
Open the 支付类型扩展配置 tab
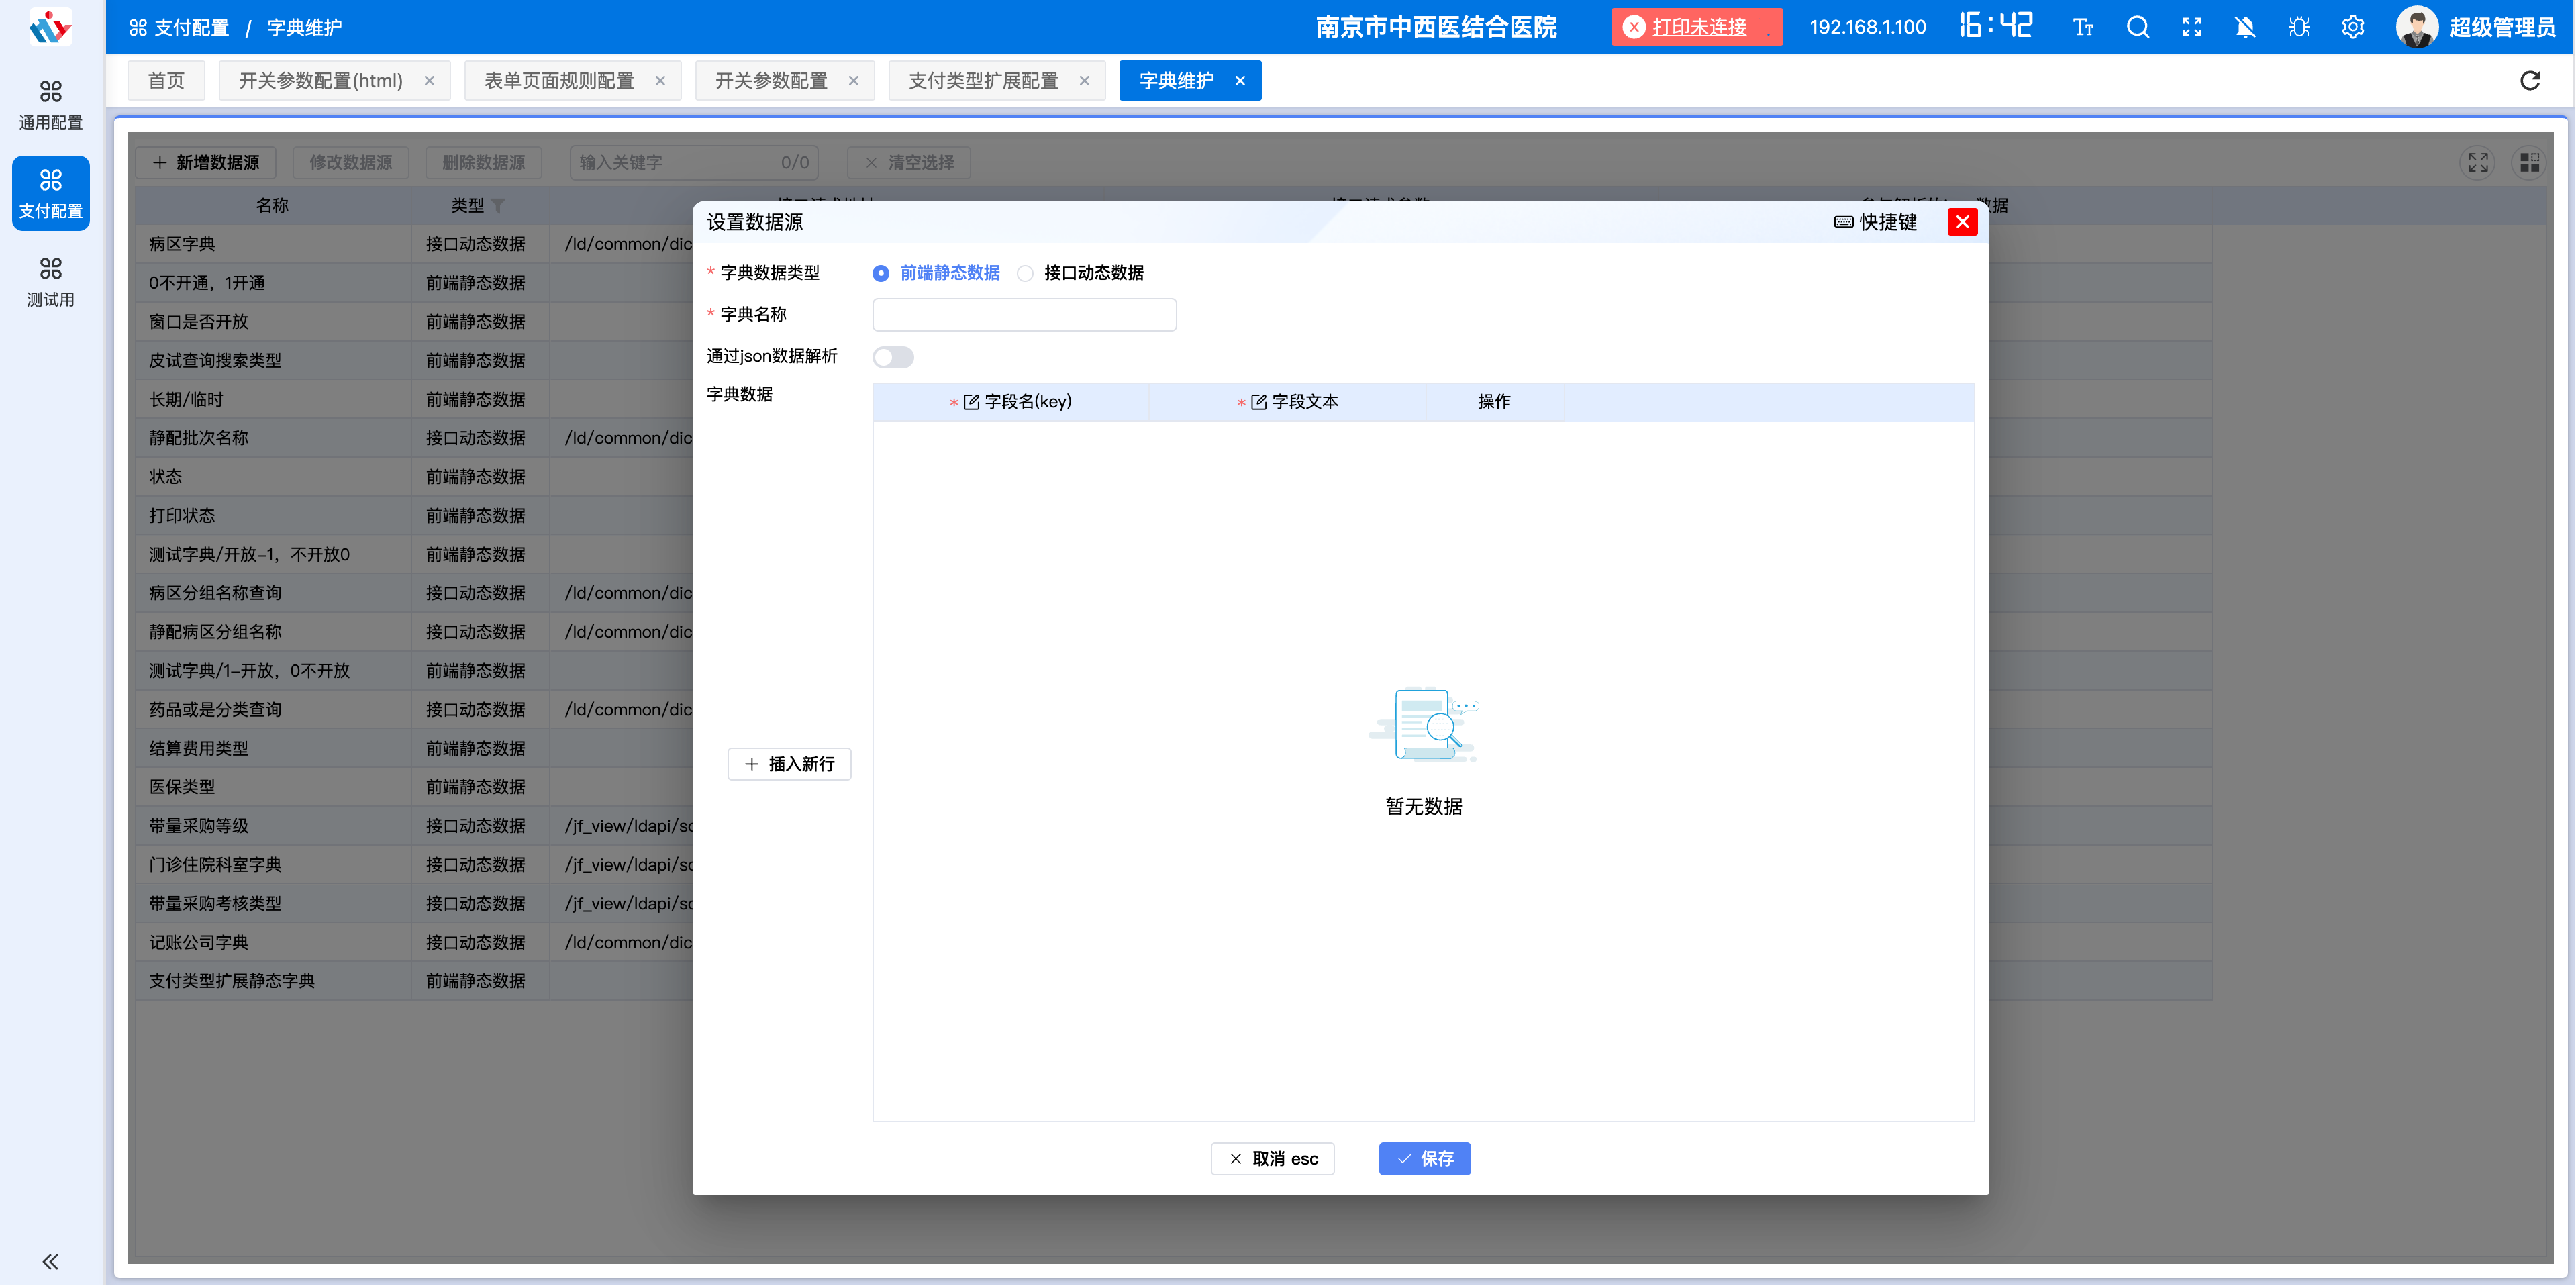[x=985, y=80]
